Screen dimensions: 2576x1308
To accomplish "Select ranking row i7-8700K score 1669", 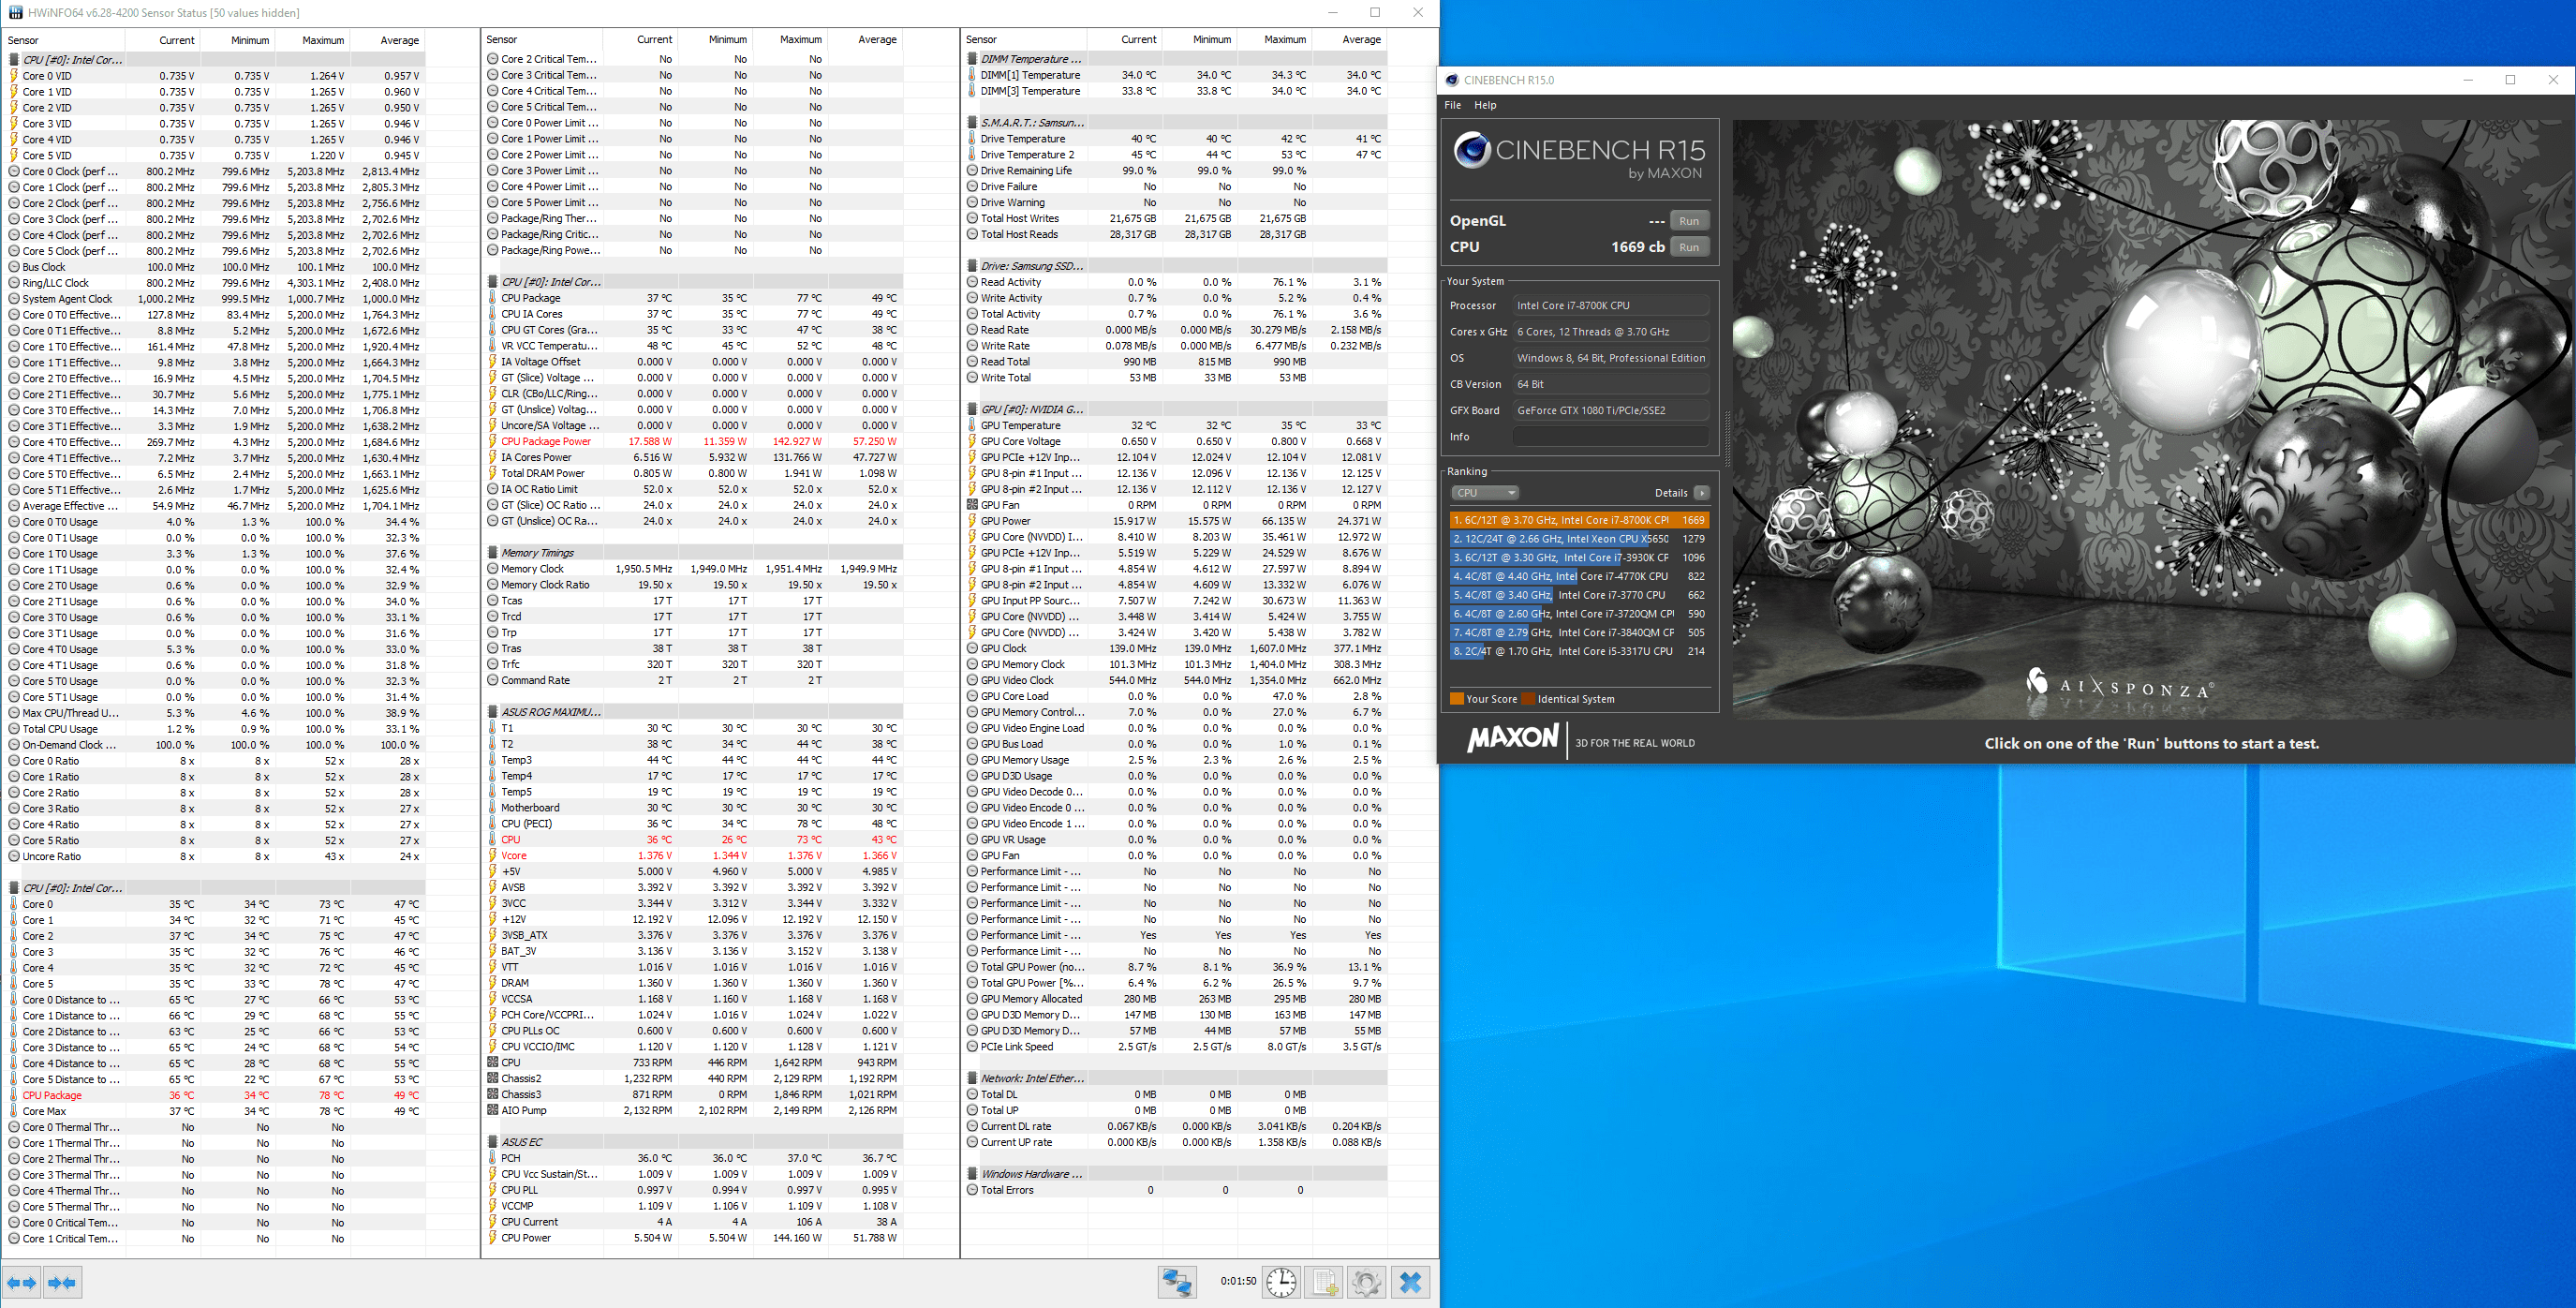I will (1578, 520).
